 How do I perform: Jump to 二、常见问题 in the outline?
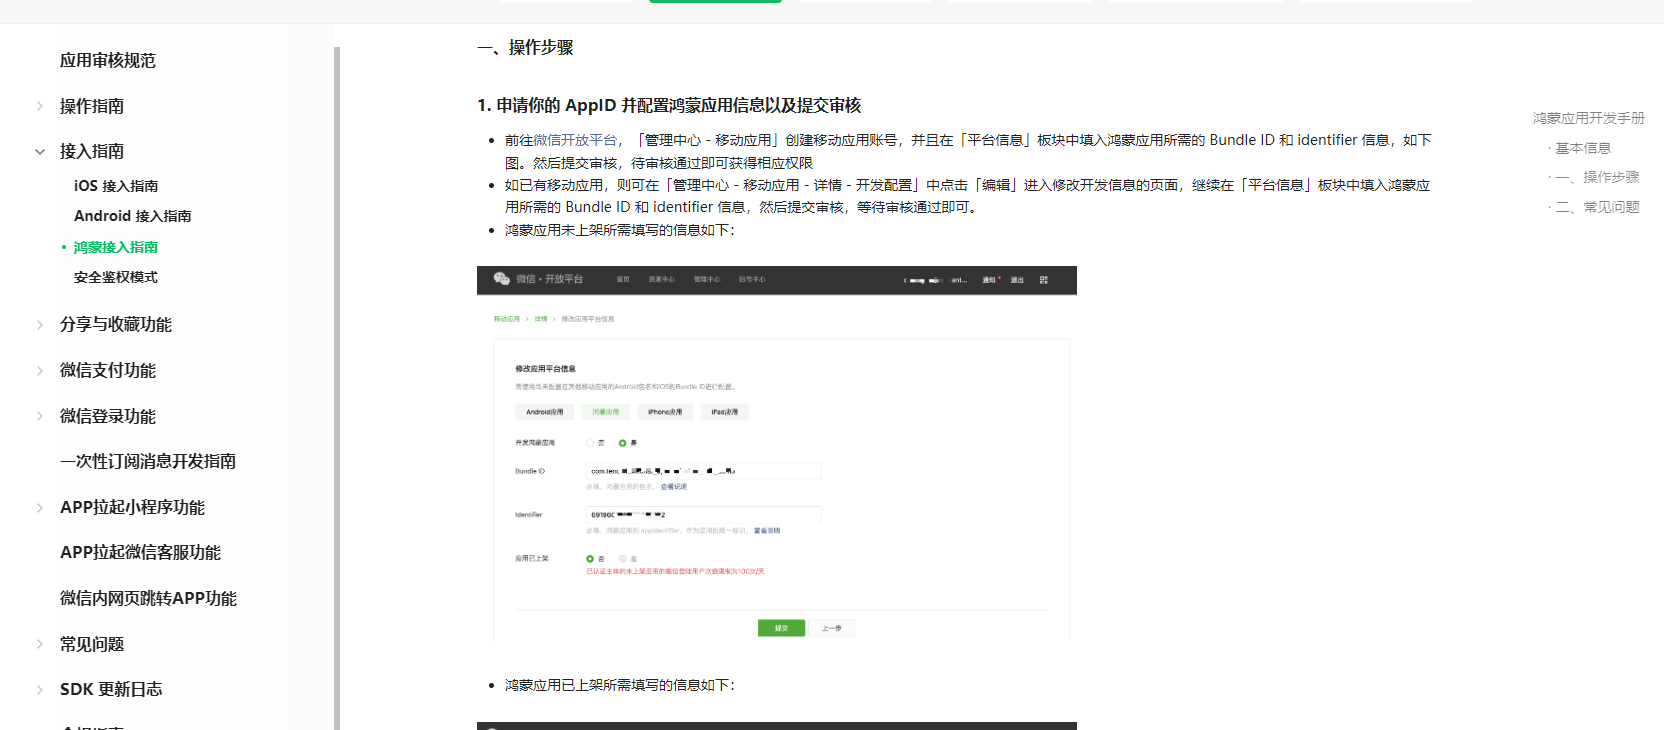1597,207
